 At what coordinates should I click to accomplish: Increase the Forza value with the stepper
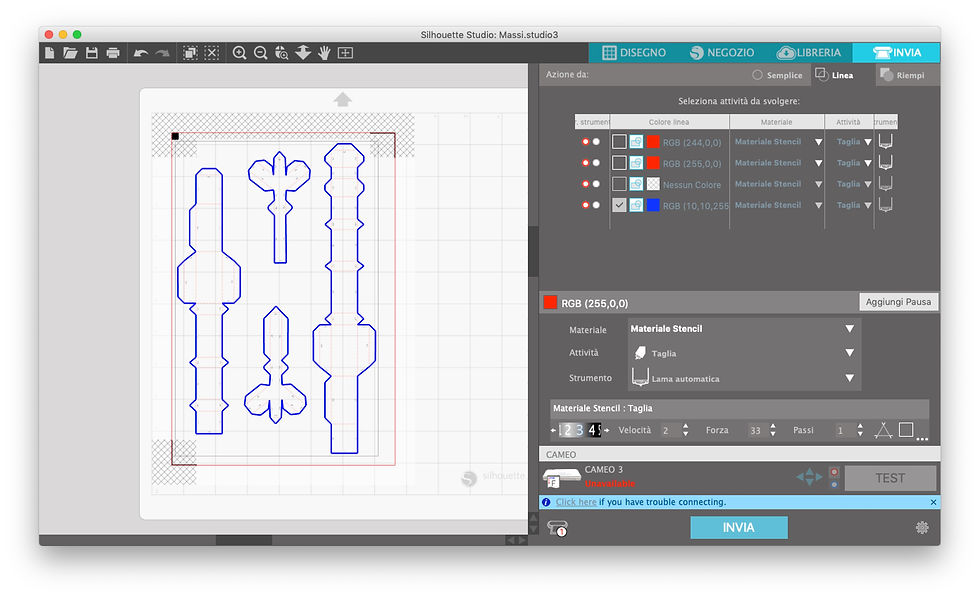pyautogui.click(x=773, y=426)
